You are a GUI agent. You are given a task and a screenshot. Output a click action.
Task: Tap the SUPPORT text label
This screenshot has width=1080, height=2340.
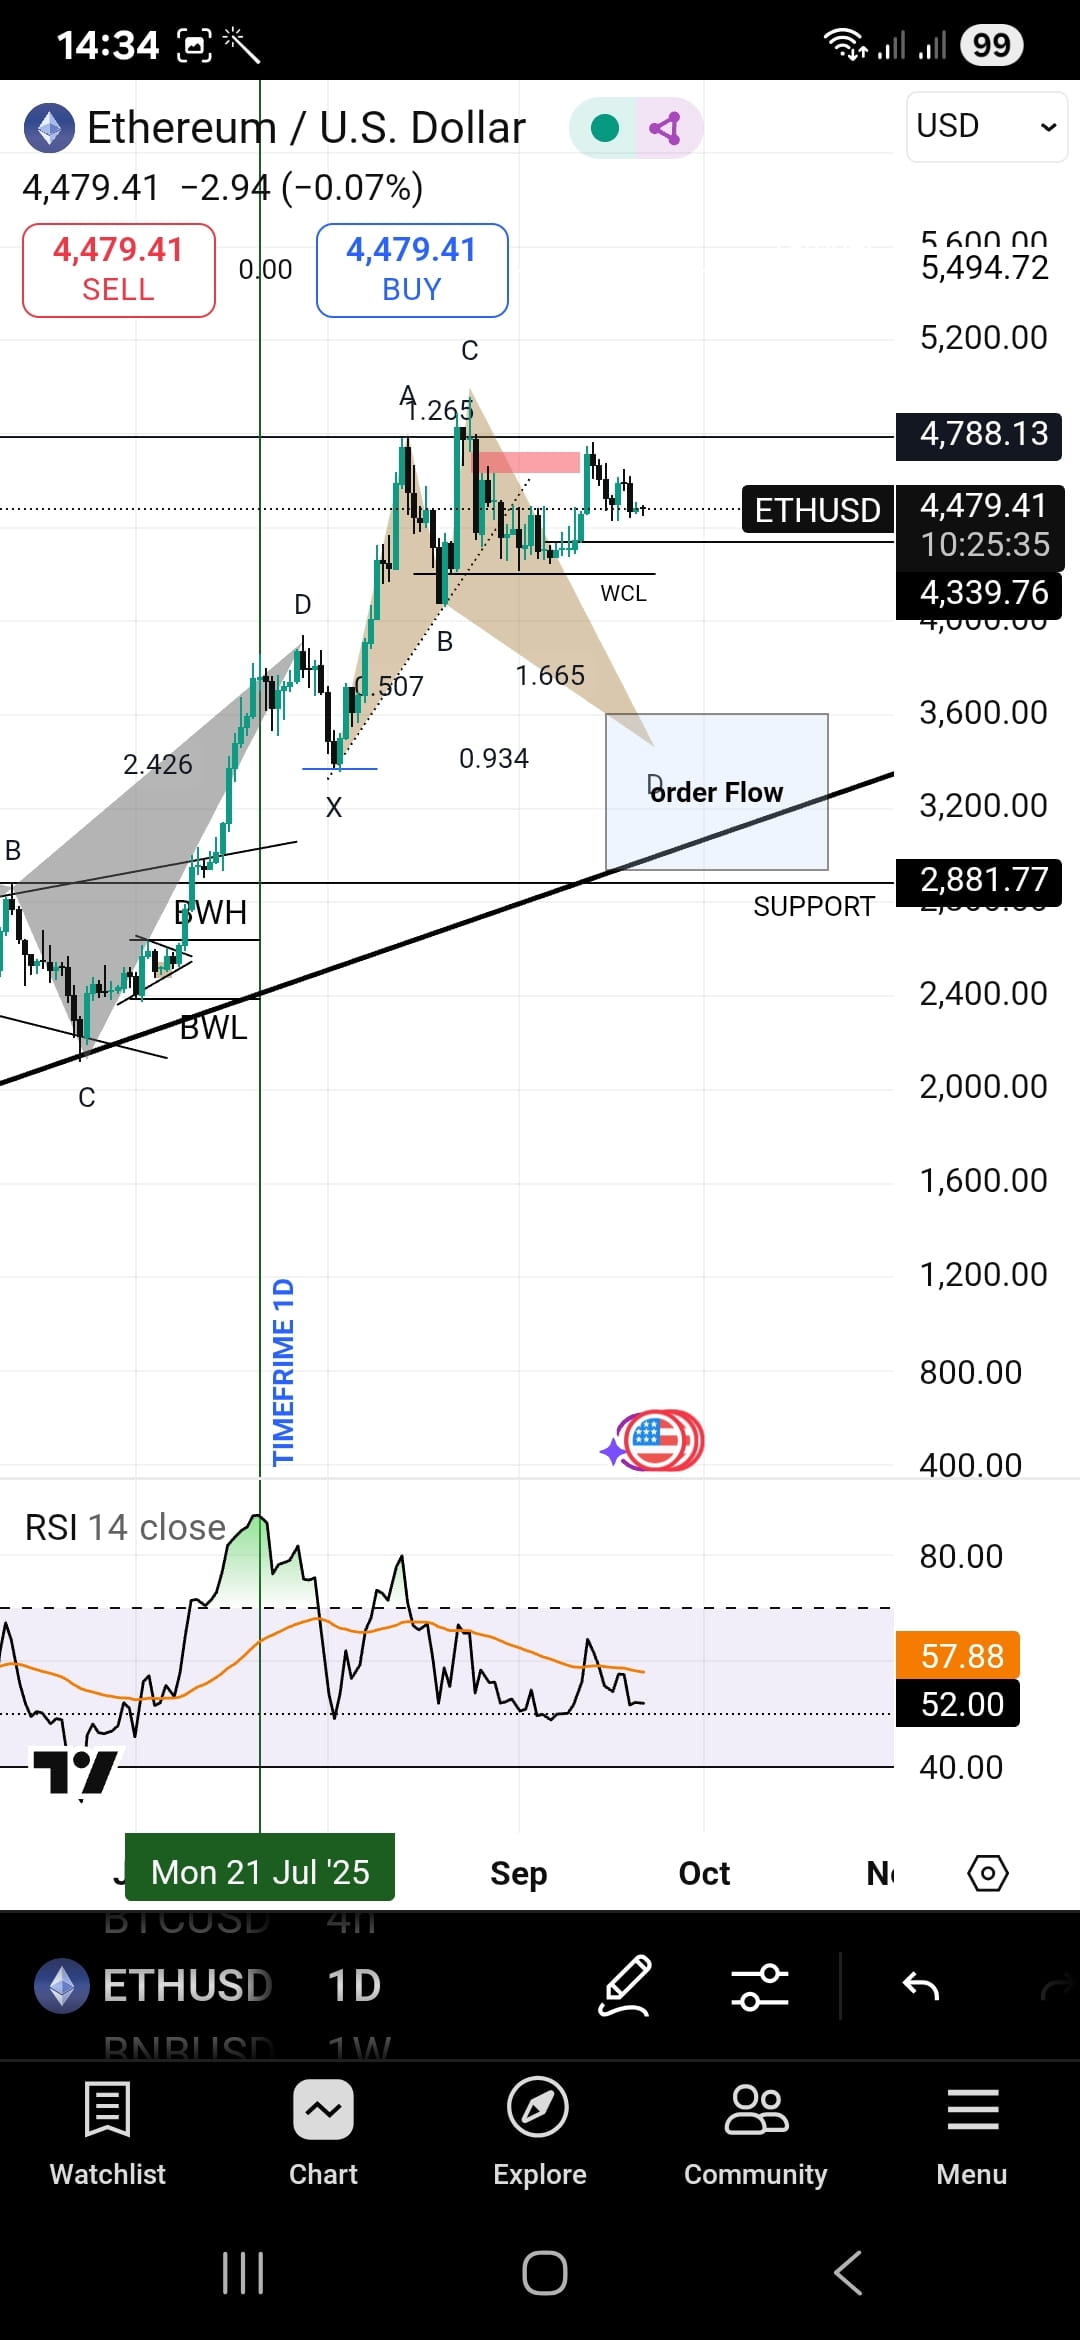point(814,907)
